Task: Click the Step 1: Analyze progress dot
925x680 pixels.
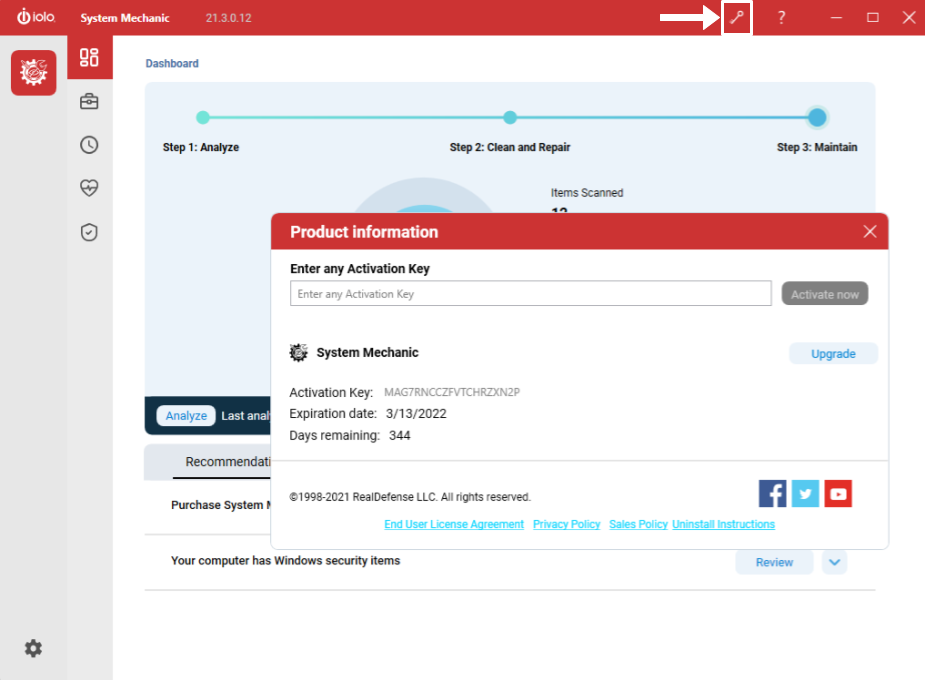Action: [x=203, y=117]
